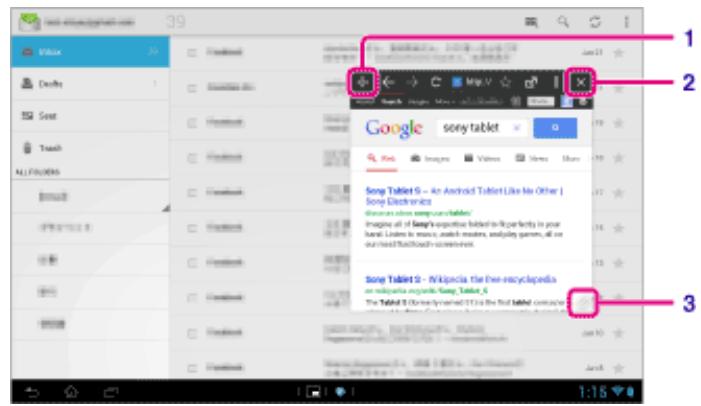
Task: Open the Sent folder
Action: pos(90,116)
